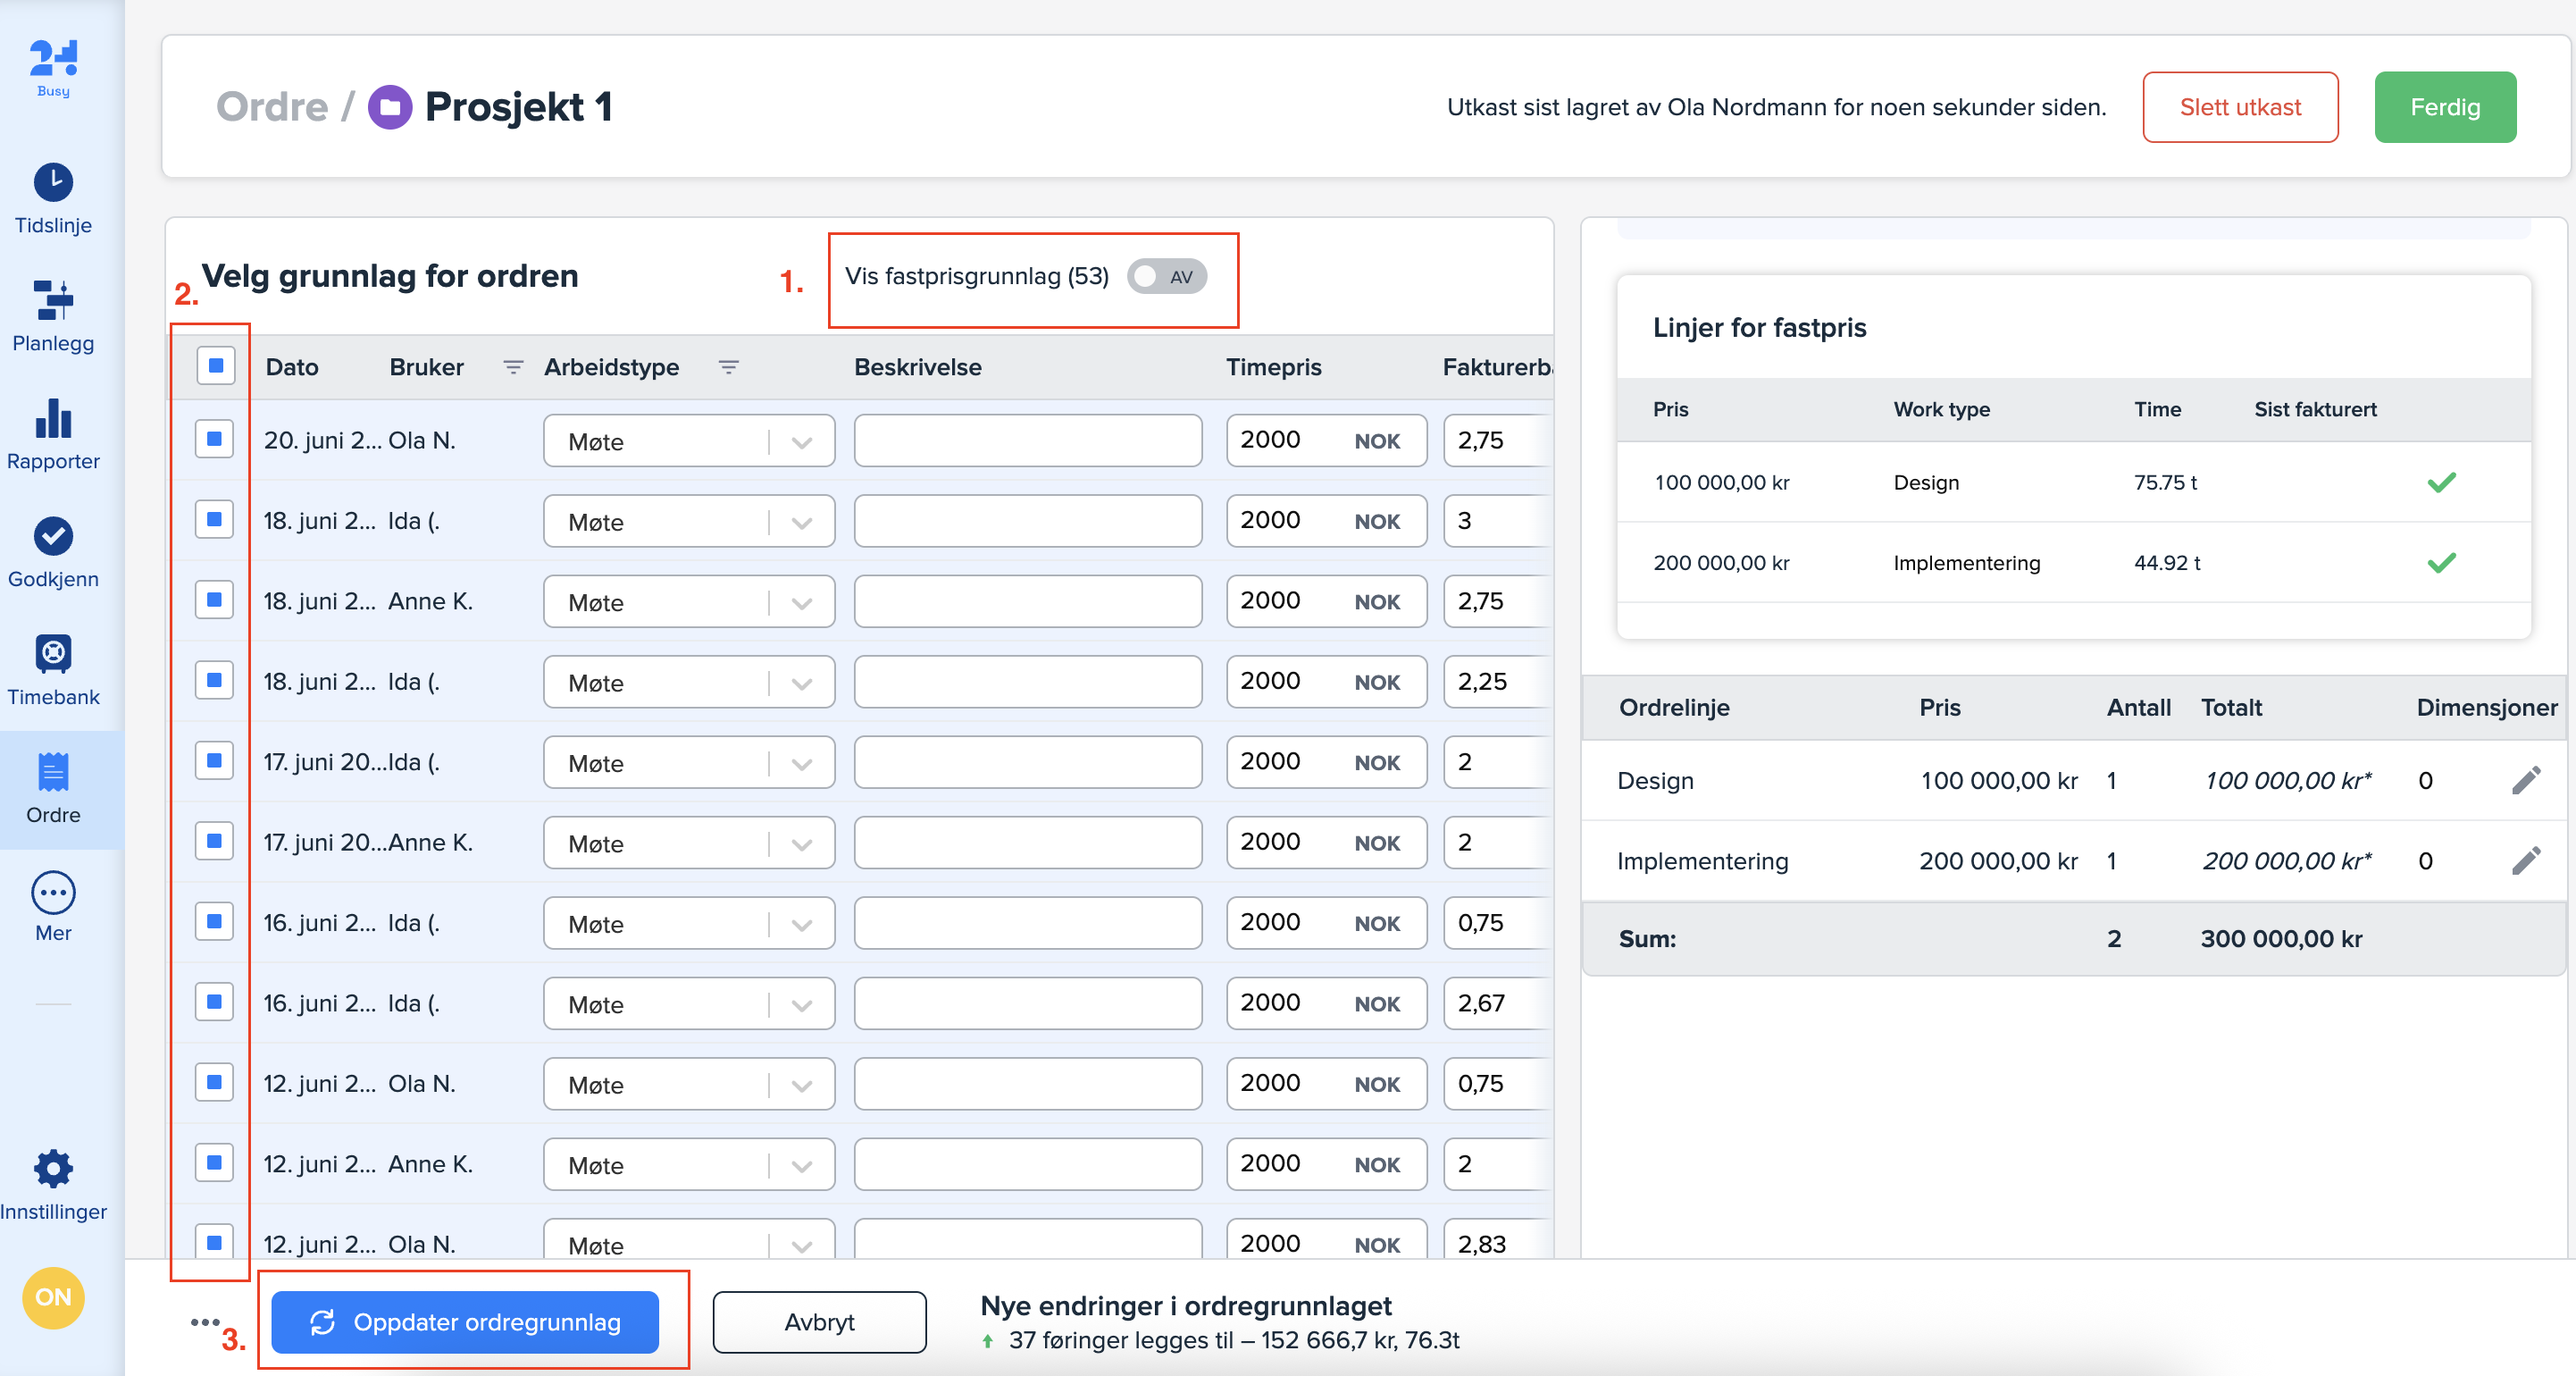2576x1376 pixels.
Task: Click the Slett utkast button
Action: [2240, 107]
